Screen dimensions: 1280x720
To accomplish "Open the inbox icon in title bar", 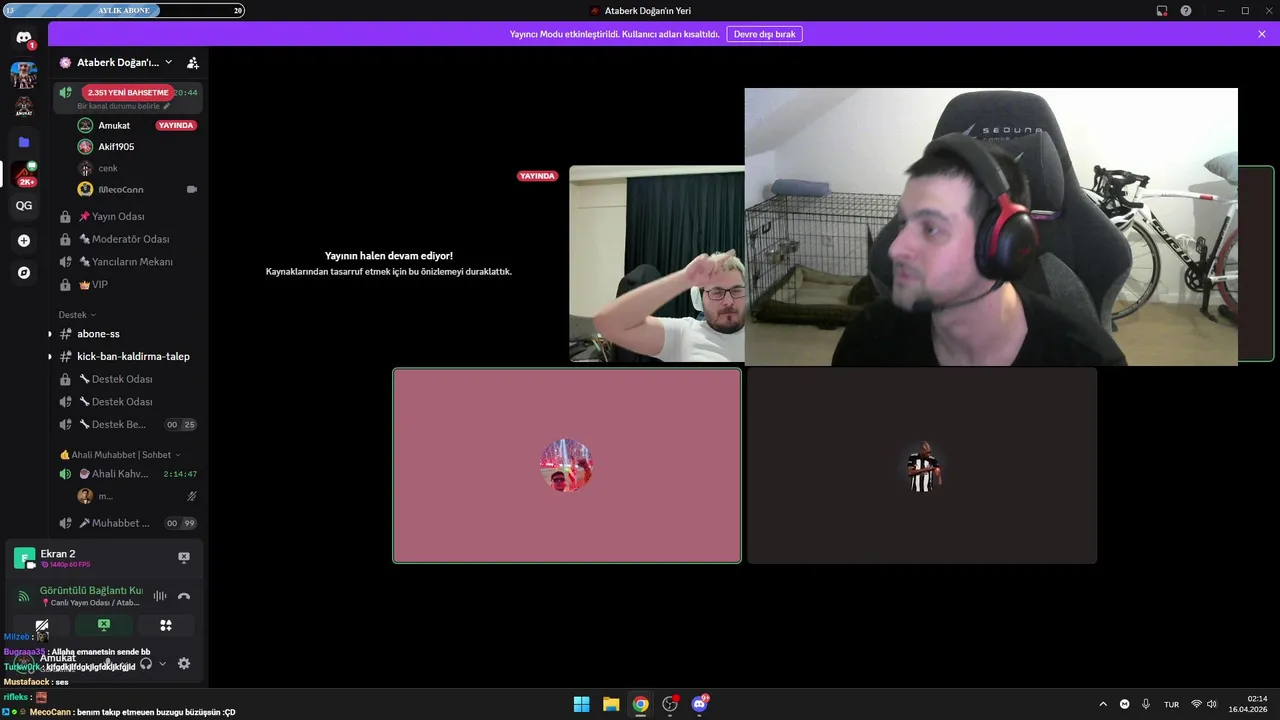I will point(1162,11).
